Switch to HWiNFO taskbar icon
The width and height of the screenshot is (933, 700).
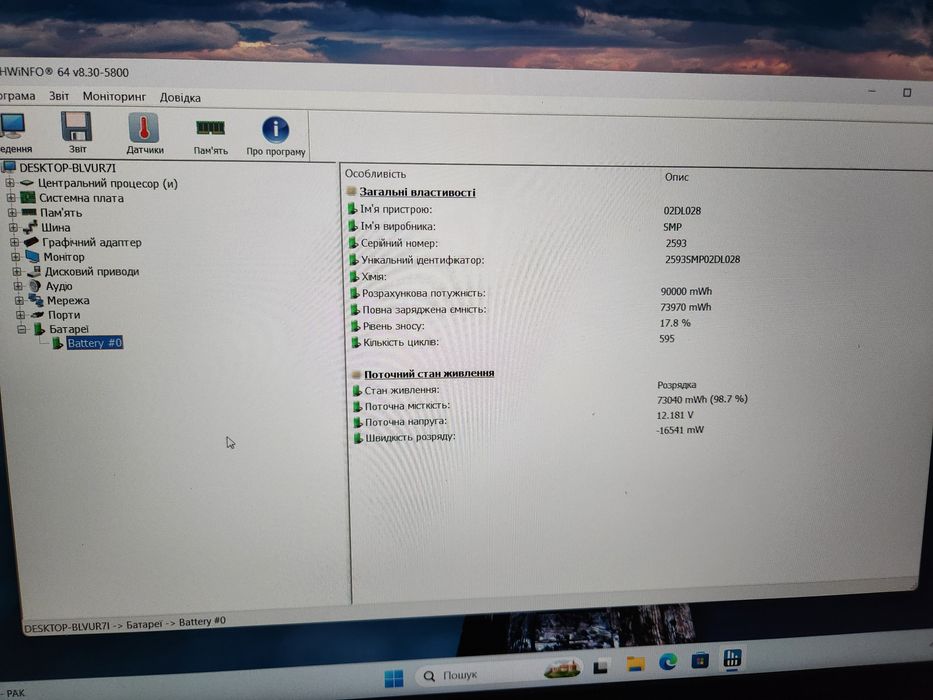[x=731, y=658]
